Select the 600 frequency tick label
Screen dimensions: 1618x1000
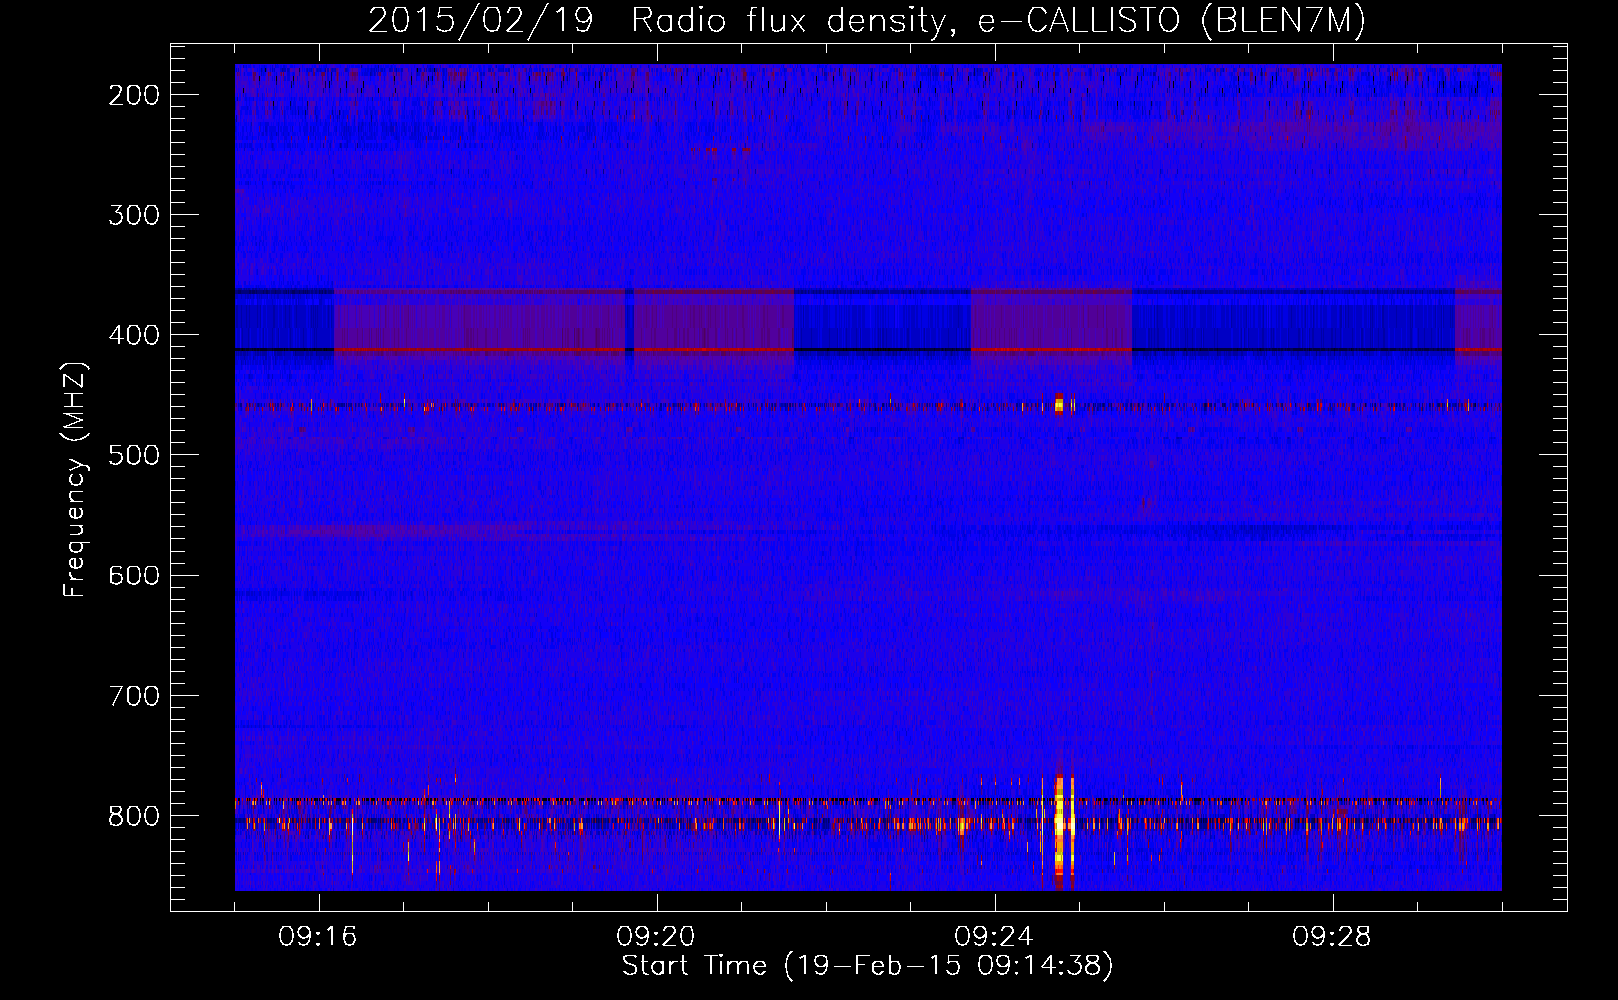tap(133, 575)
